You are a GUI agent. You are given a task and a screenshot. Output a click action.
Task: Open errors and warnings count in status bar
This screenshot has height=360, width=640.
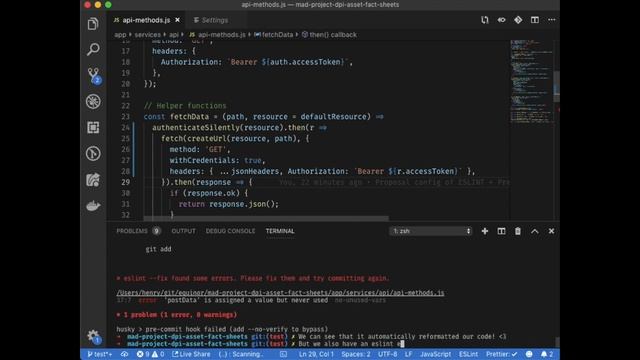point(150,354)
